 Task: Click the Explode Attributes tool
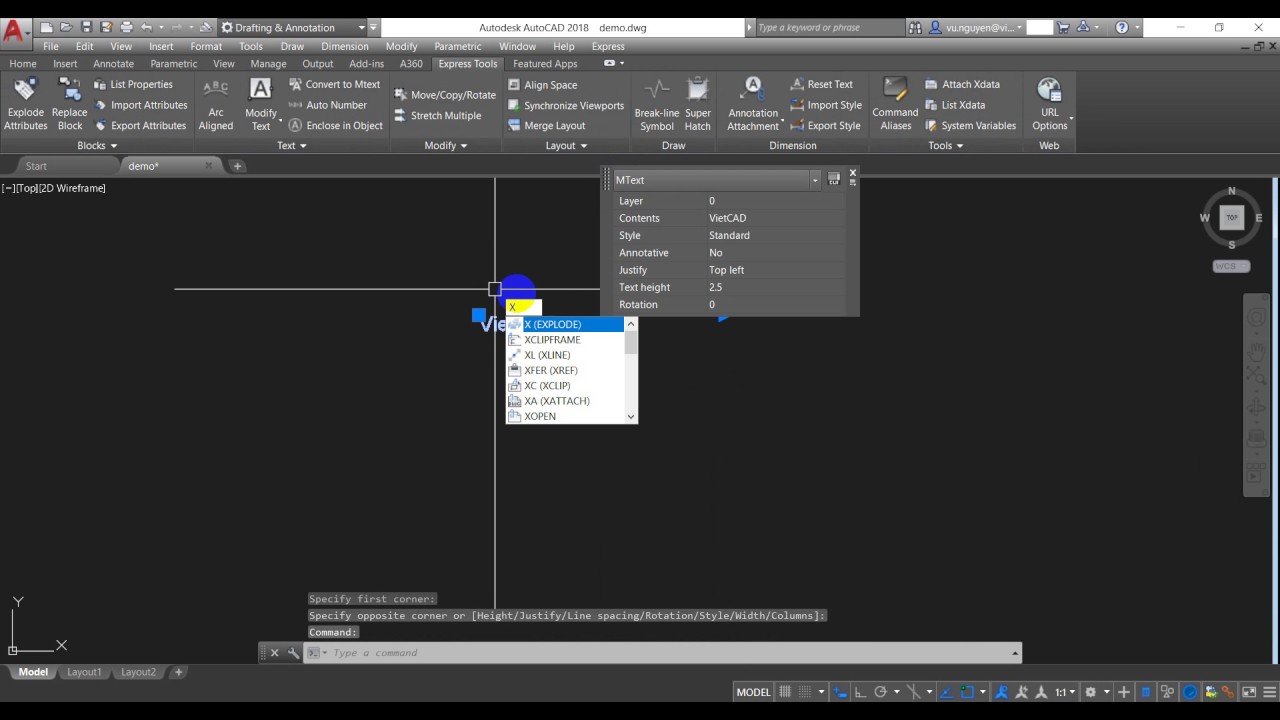[26, 104]
